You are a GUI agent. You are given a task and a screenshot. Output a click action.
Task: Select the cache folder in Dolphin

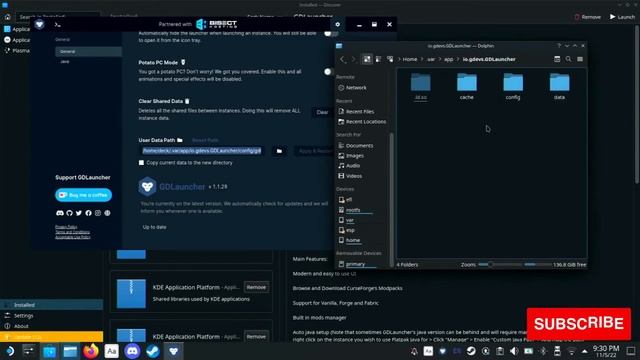point(467,86)
